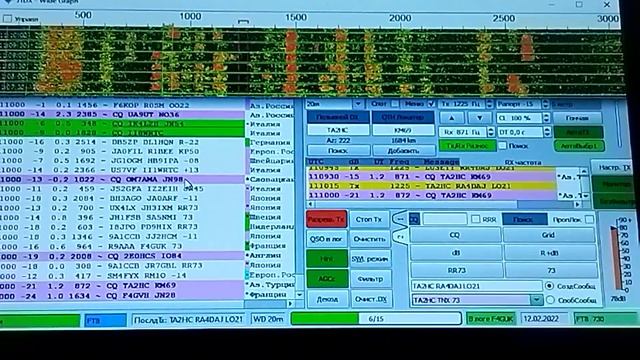
Task: Click the Добавить button
Action: (x=403, y=151)
